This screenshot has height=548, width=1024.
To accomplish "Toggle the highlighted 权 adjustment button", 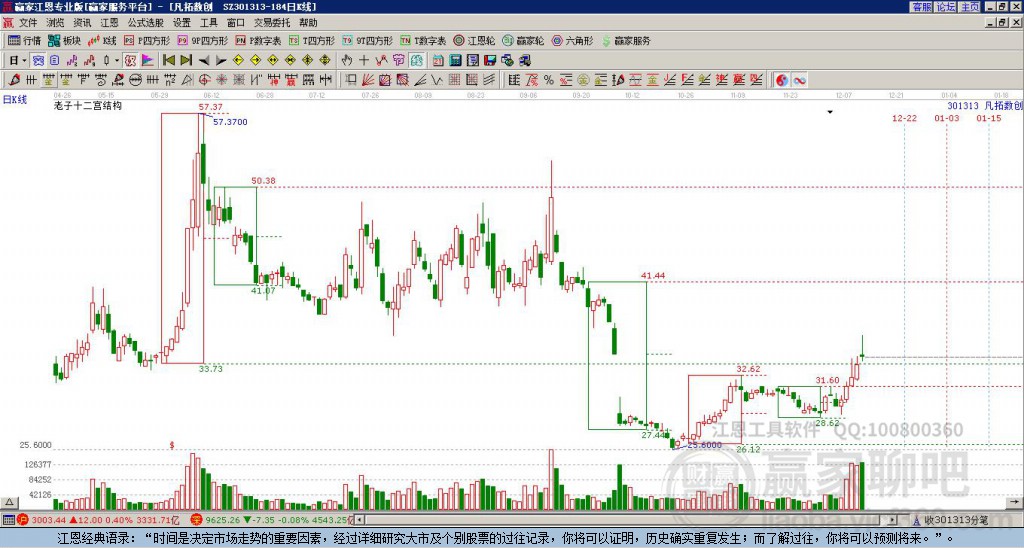I will (x=130, y=61).
